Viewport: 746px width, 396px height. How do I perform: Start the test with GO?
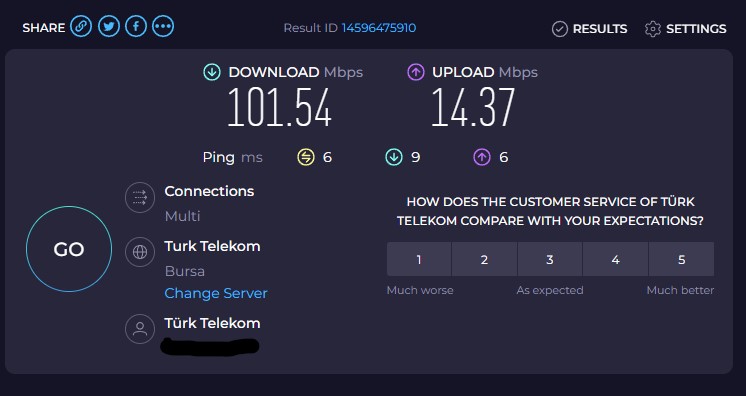click(69, 249)
